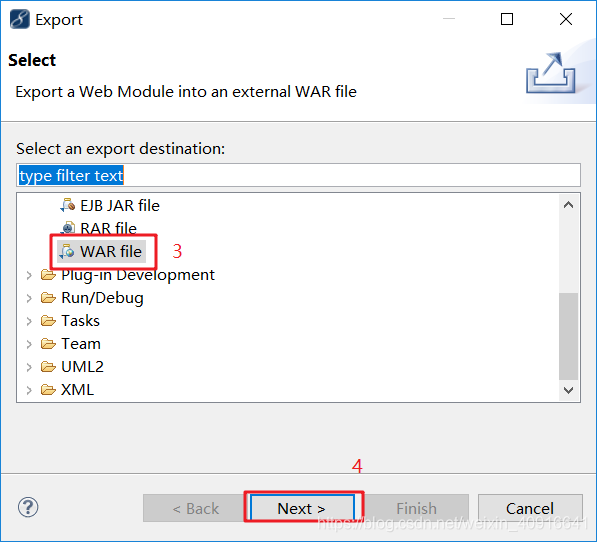This screenshot has height=542, width=597.
Task: Click the Finish button
Action: (417, 508)
